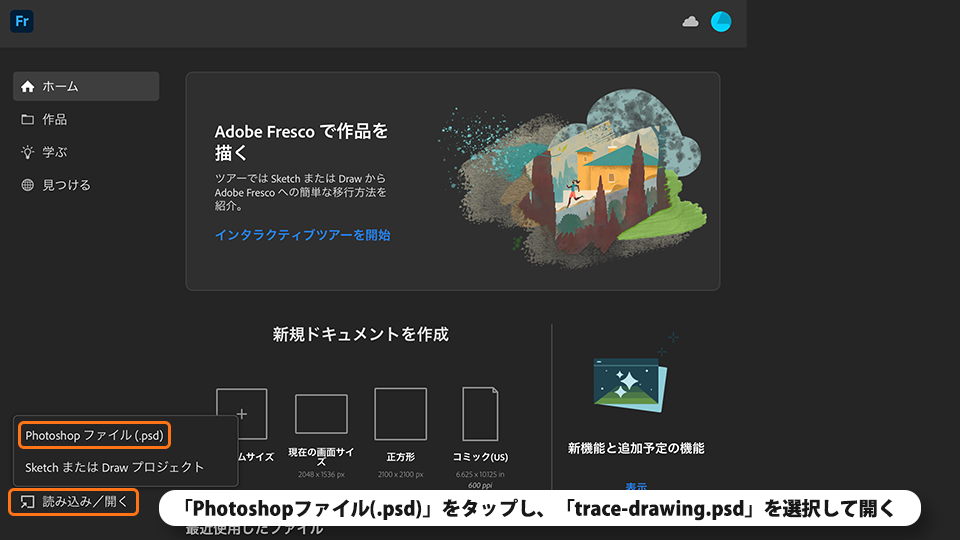Click the globe icon beside 見つける
Viewport: 960px width, 540px height.
pos(28,185)
